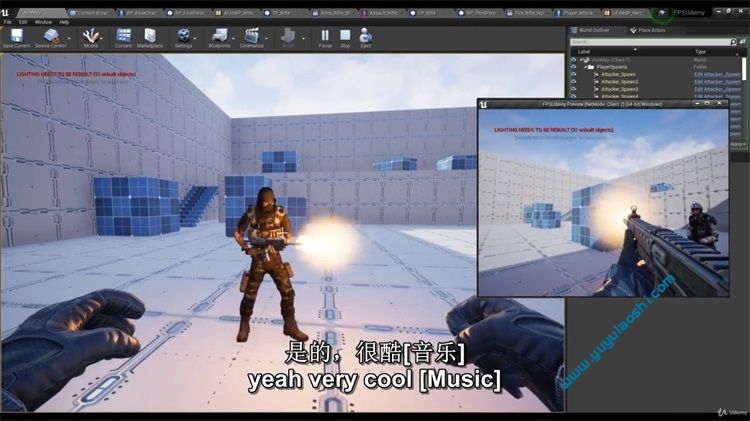Open the Window menu
Image resolution: width=750 pixels, height=421 pixels.
coord(43,22)
